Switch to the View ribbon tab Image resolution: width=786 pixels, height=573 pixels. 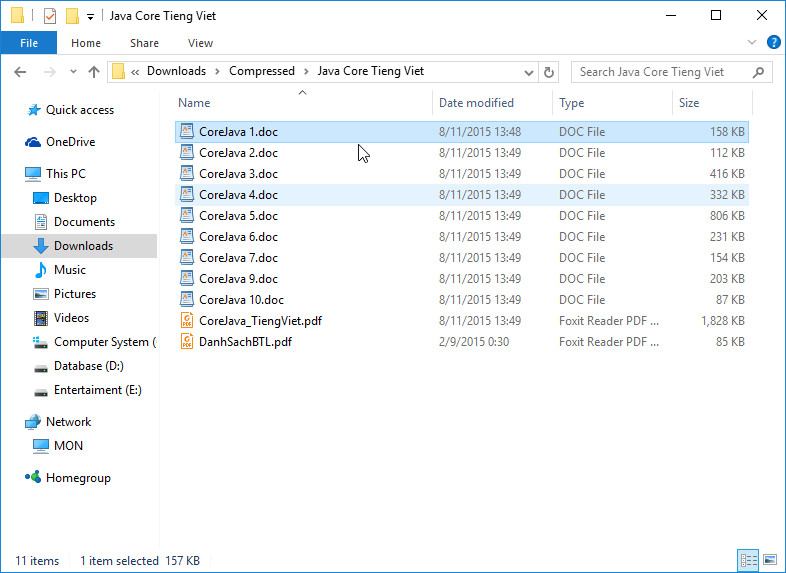[x=201, y=43]
